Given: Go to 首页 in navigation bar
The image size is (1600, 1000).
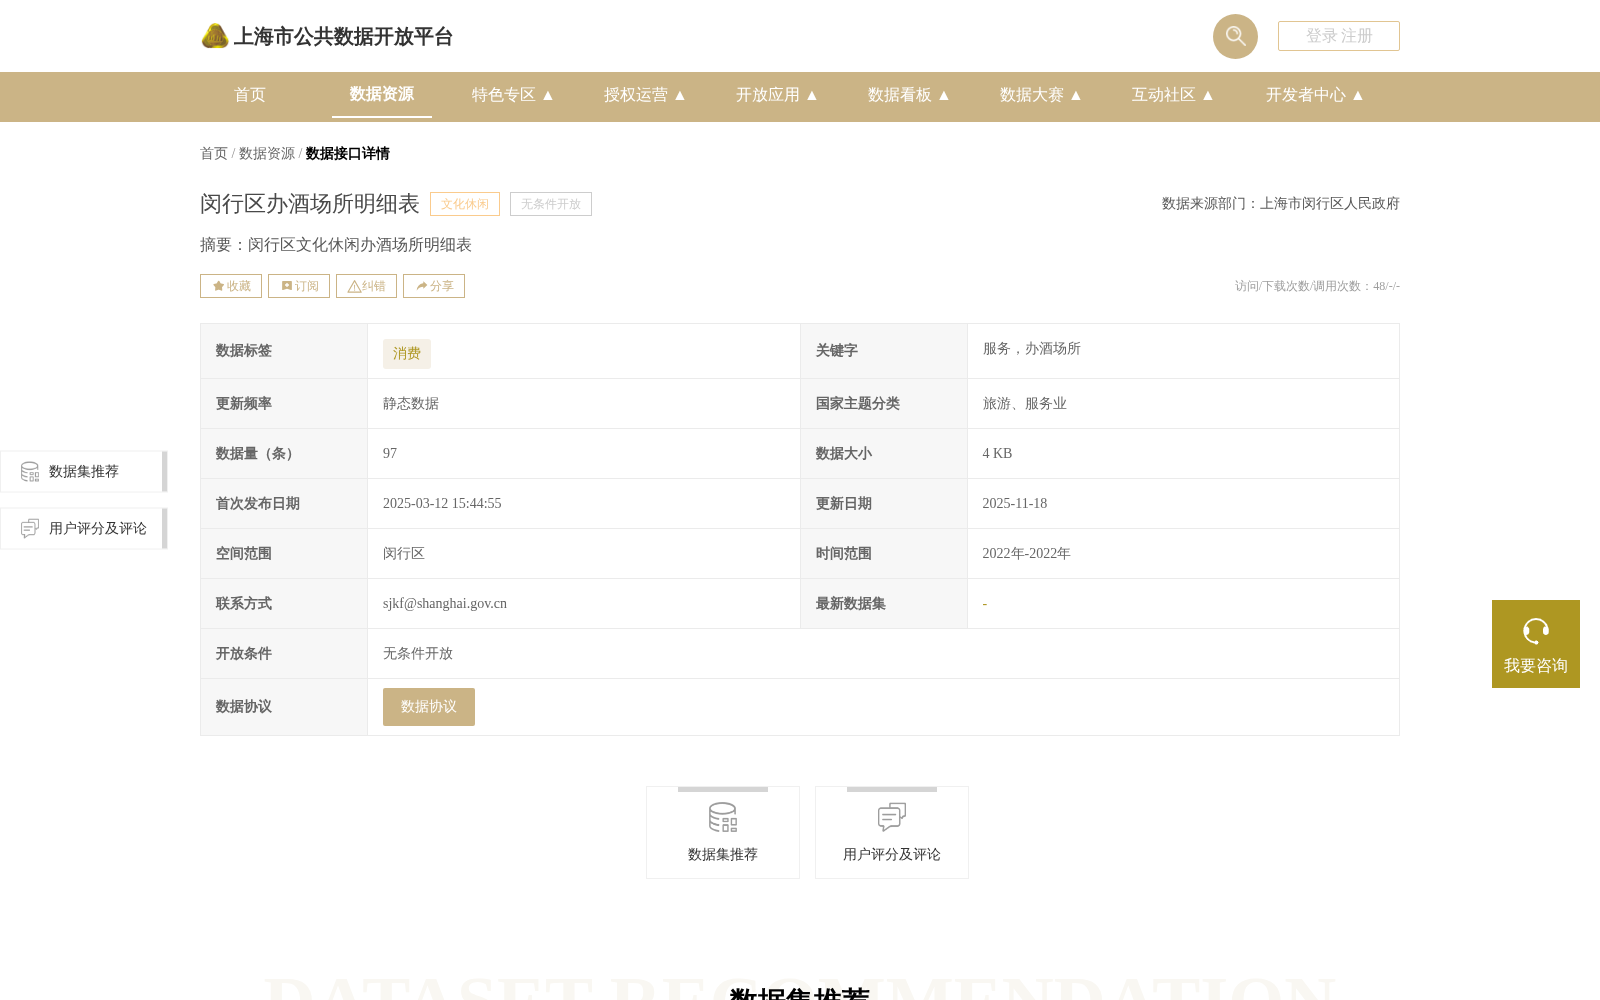Looking at the screenshot, I should tap(250, 95).
